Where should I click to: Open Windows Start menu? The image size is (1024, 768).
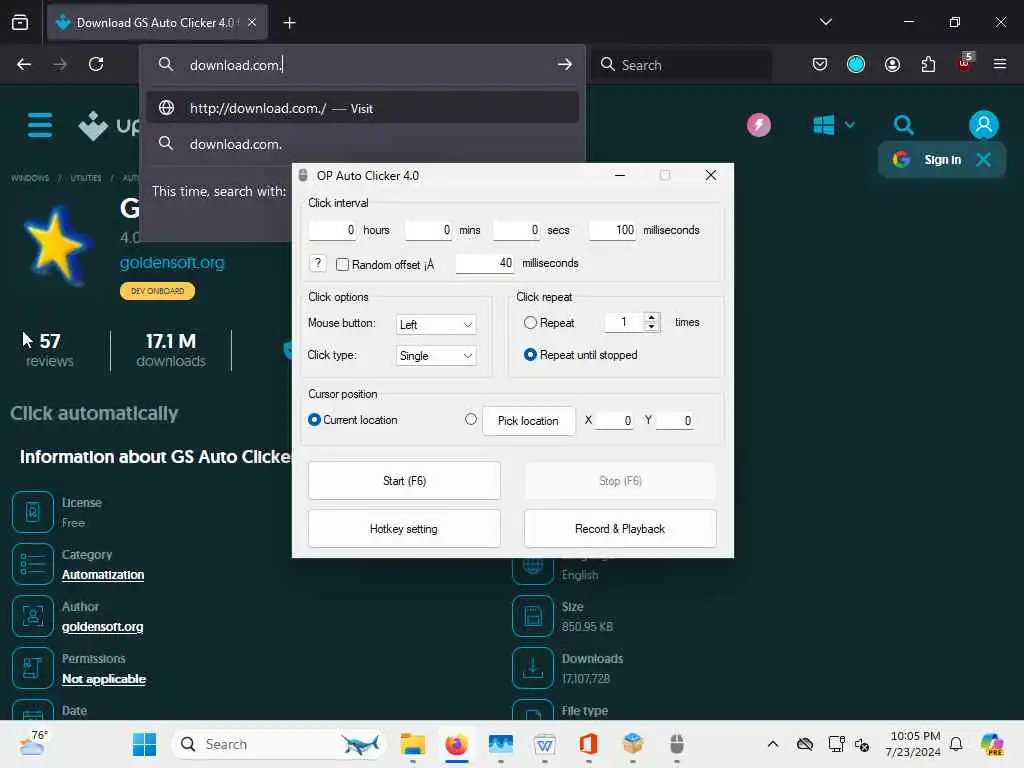pos(144,744)
